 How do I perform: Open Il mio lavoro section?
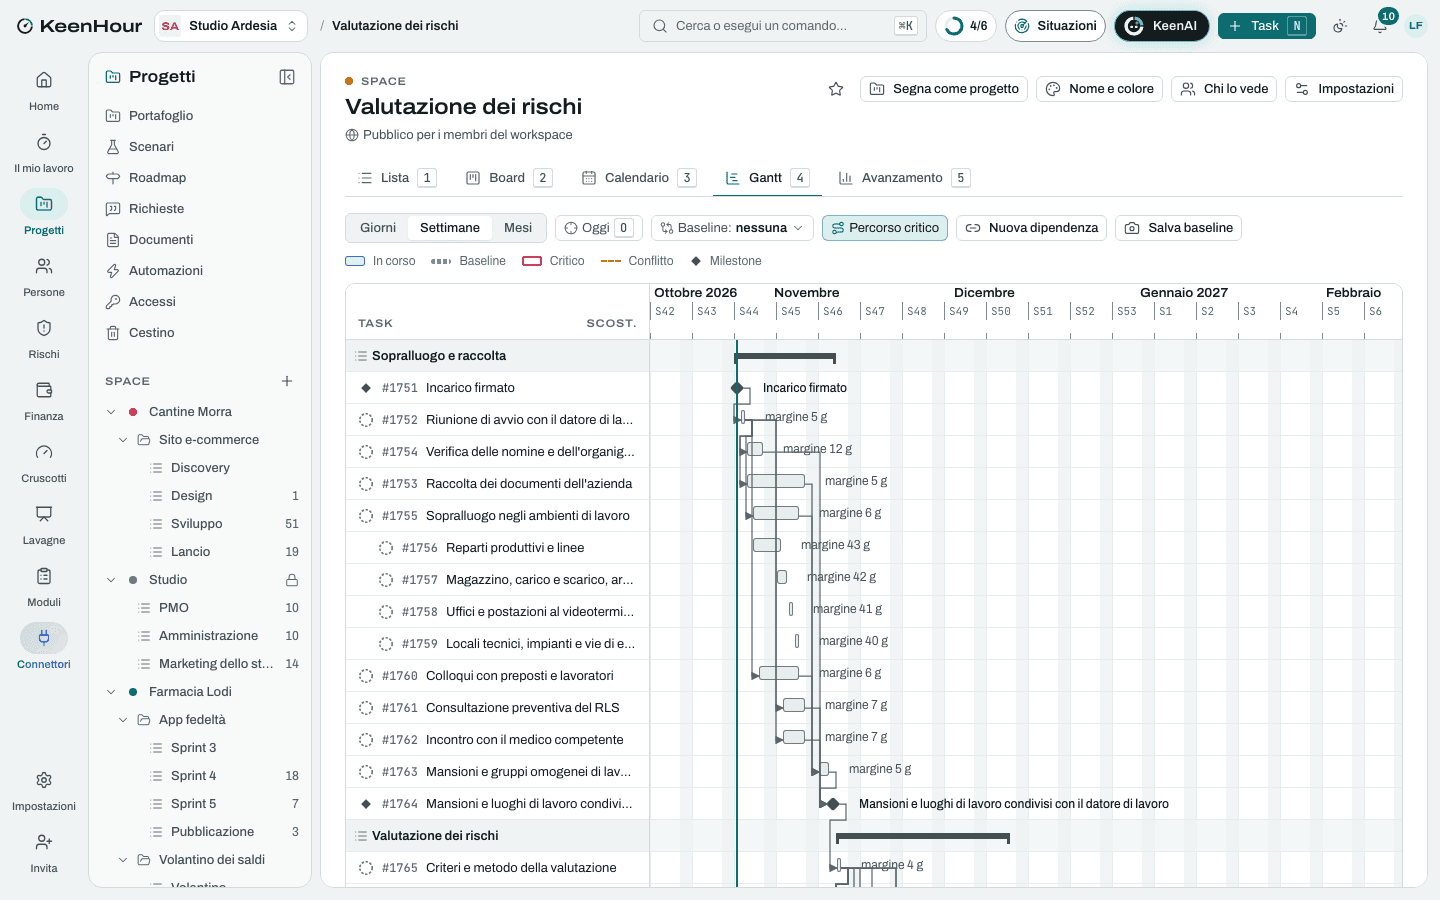click(44, 153)
